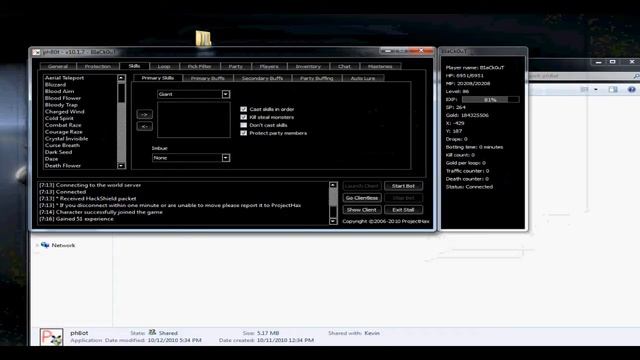The image size is (640, 360).
Task: Click the phBot title bar icon
Action: pos(37,52)
